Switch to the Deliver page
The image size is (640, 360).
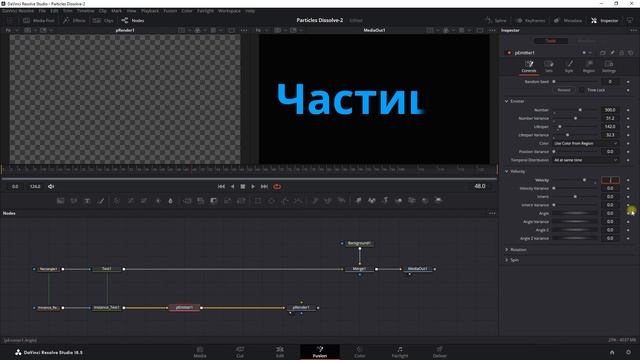[x=440, y=352]
